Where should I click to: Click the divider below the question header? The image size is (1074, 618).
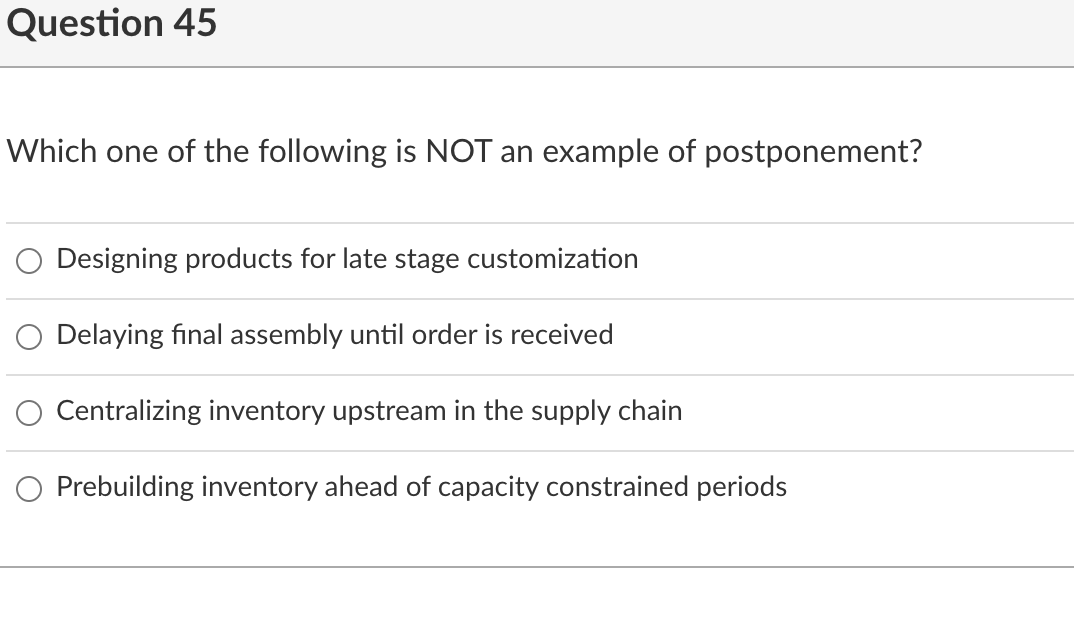point(537,67)
